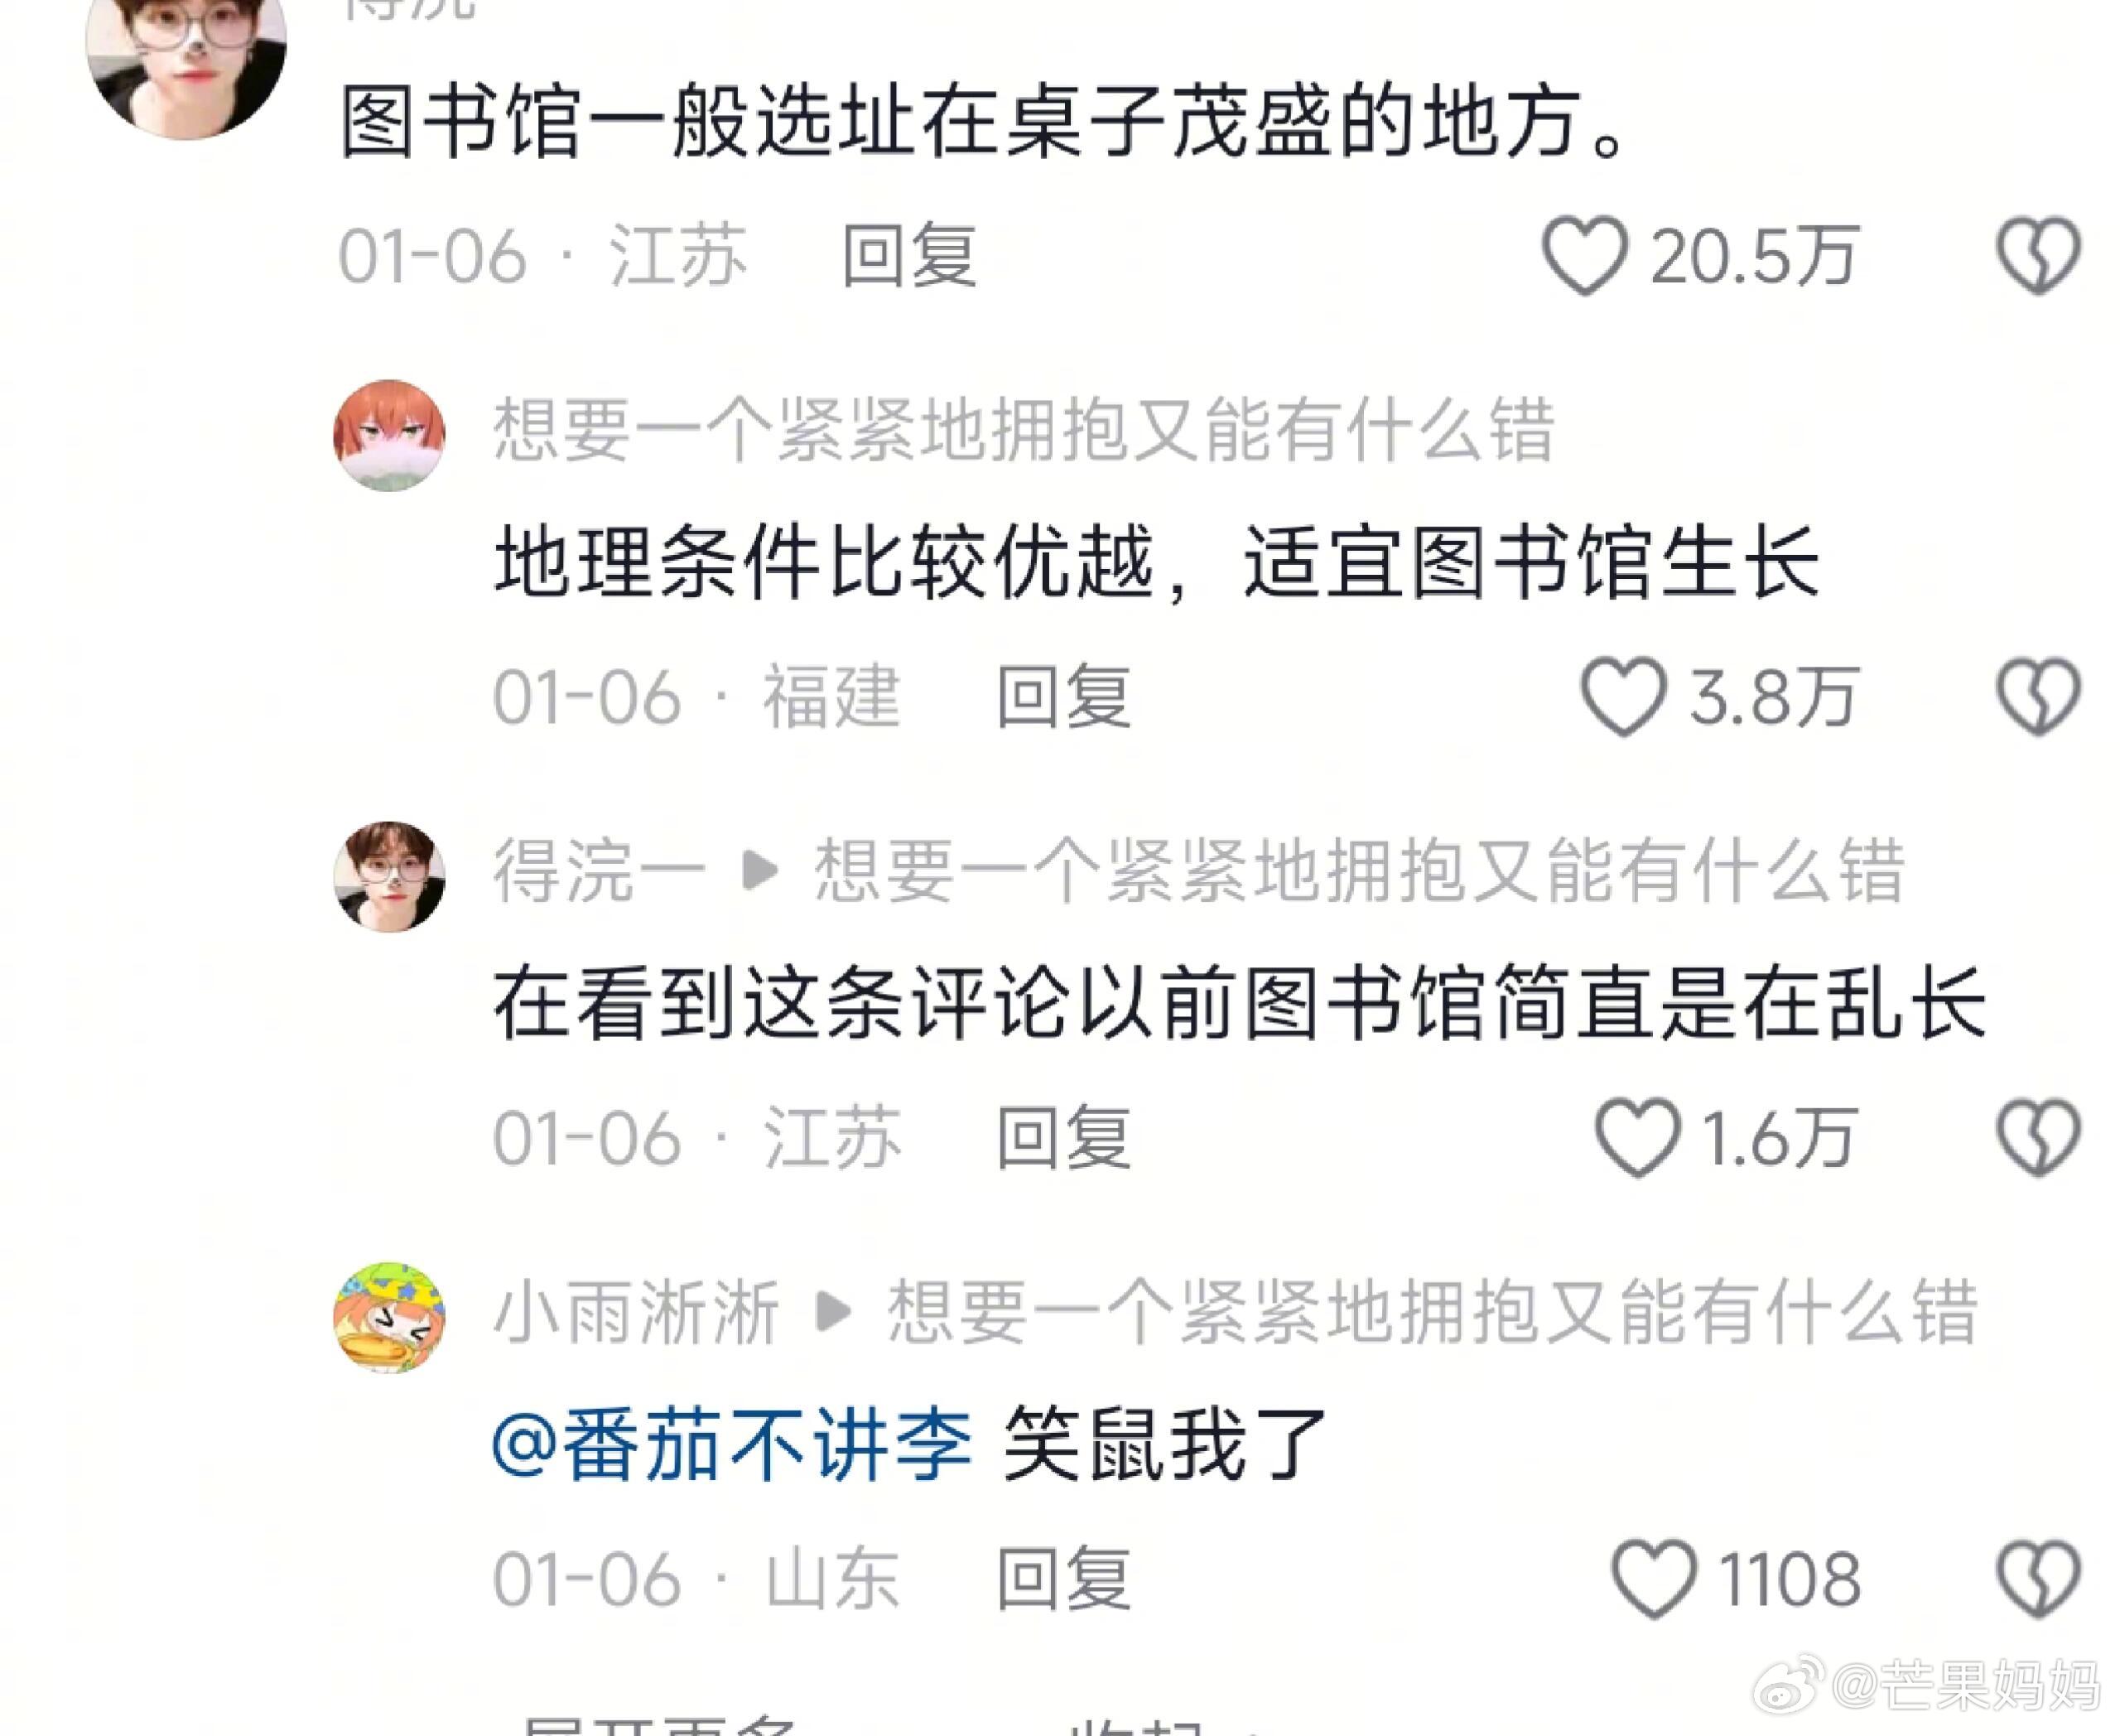Image resolution: width=2120 pixels, height=1736 pixels.
Task: Dislike the 地理条件比较优越 comment
Action: pyautogui.click(x=2038, y=697)
